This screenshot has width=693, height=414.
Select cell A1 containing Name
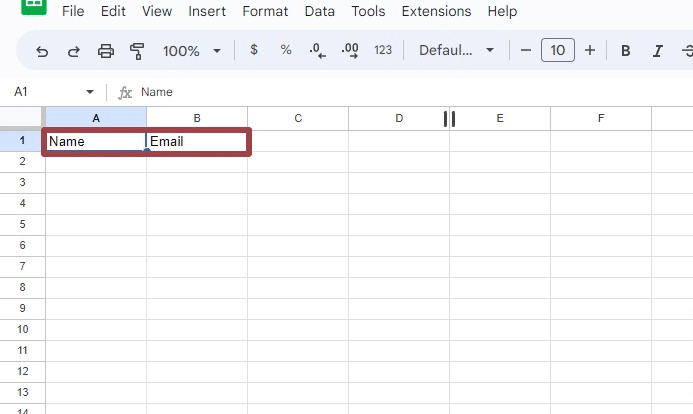(96, 141)
